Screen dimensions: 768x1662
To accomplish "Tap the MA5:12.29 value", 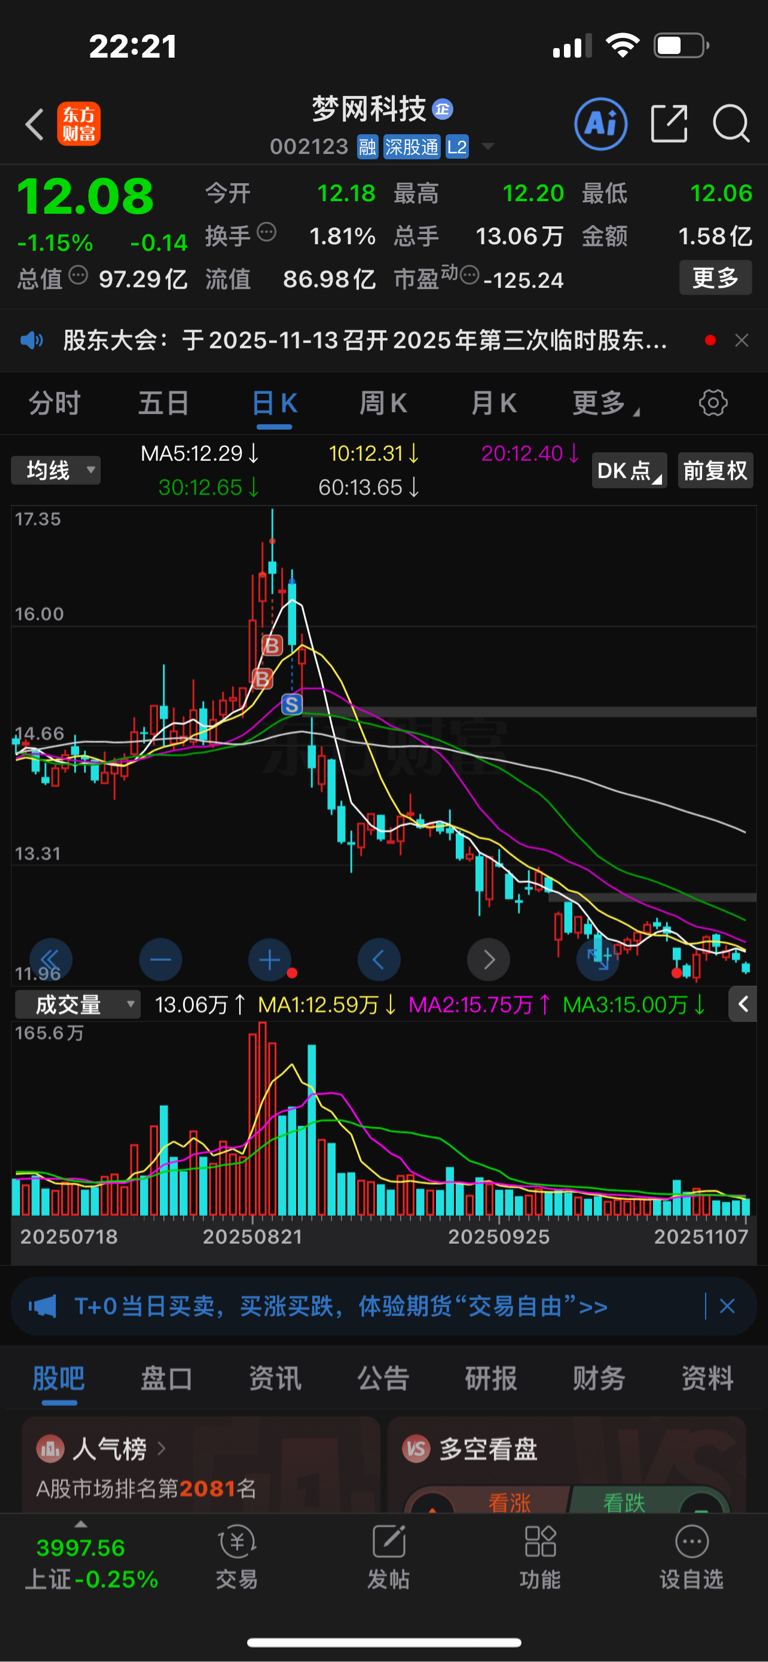I will pos(200,453).
